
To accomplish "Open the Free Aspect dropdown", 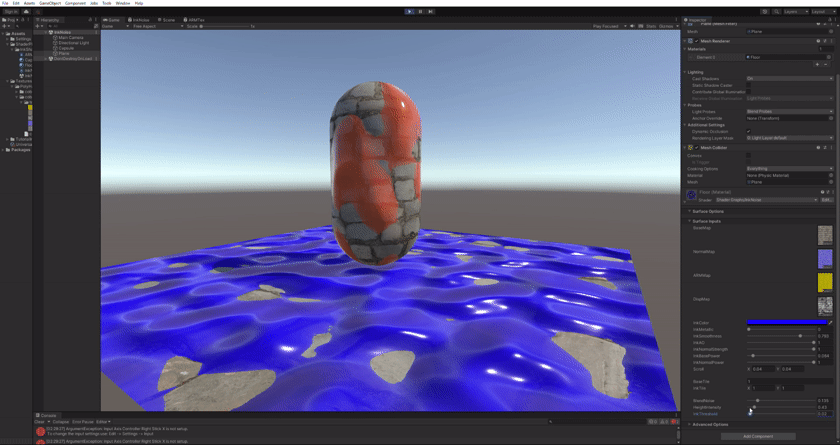I will 157,26.
